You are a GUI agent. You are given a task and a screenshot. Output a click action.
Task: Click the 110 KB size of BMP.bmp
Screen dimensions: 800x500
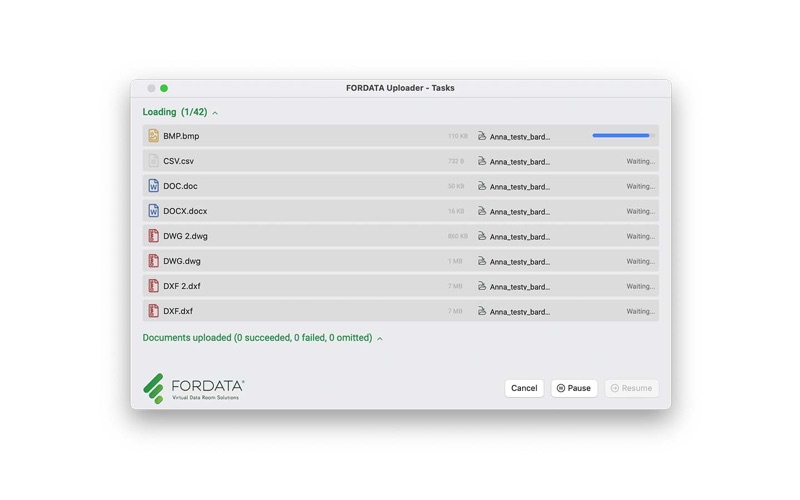pos(458,136)
